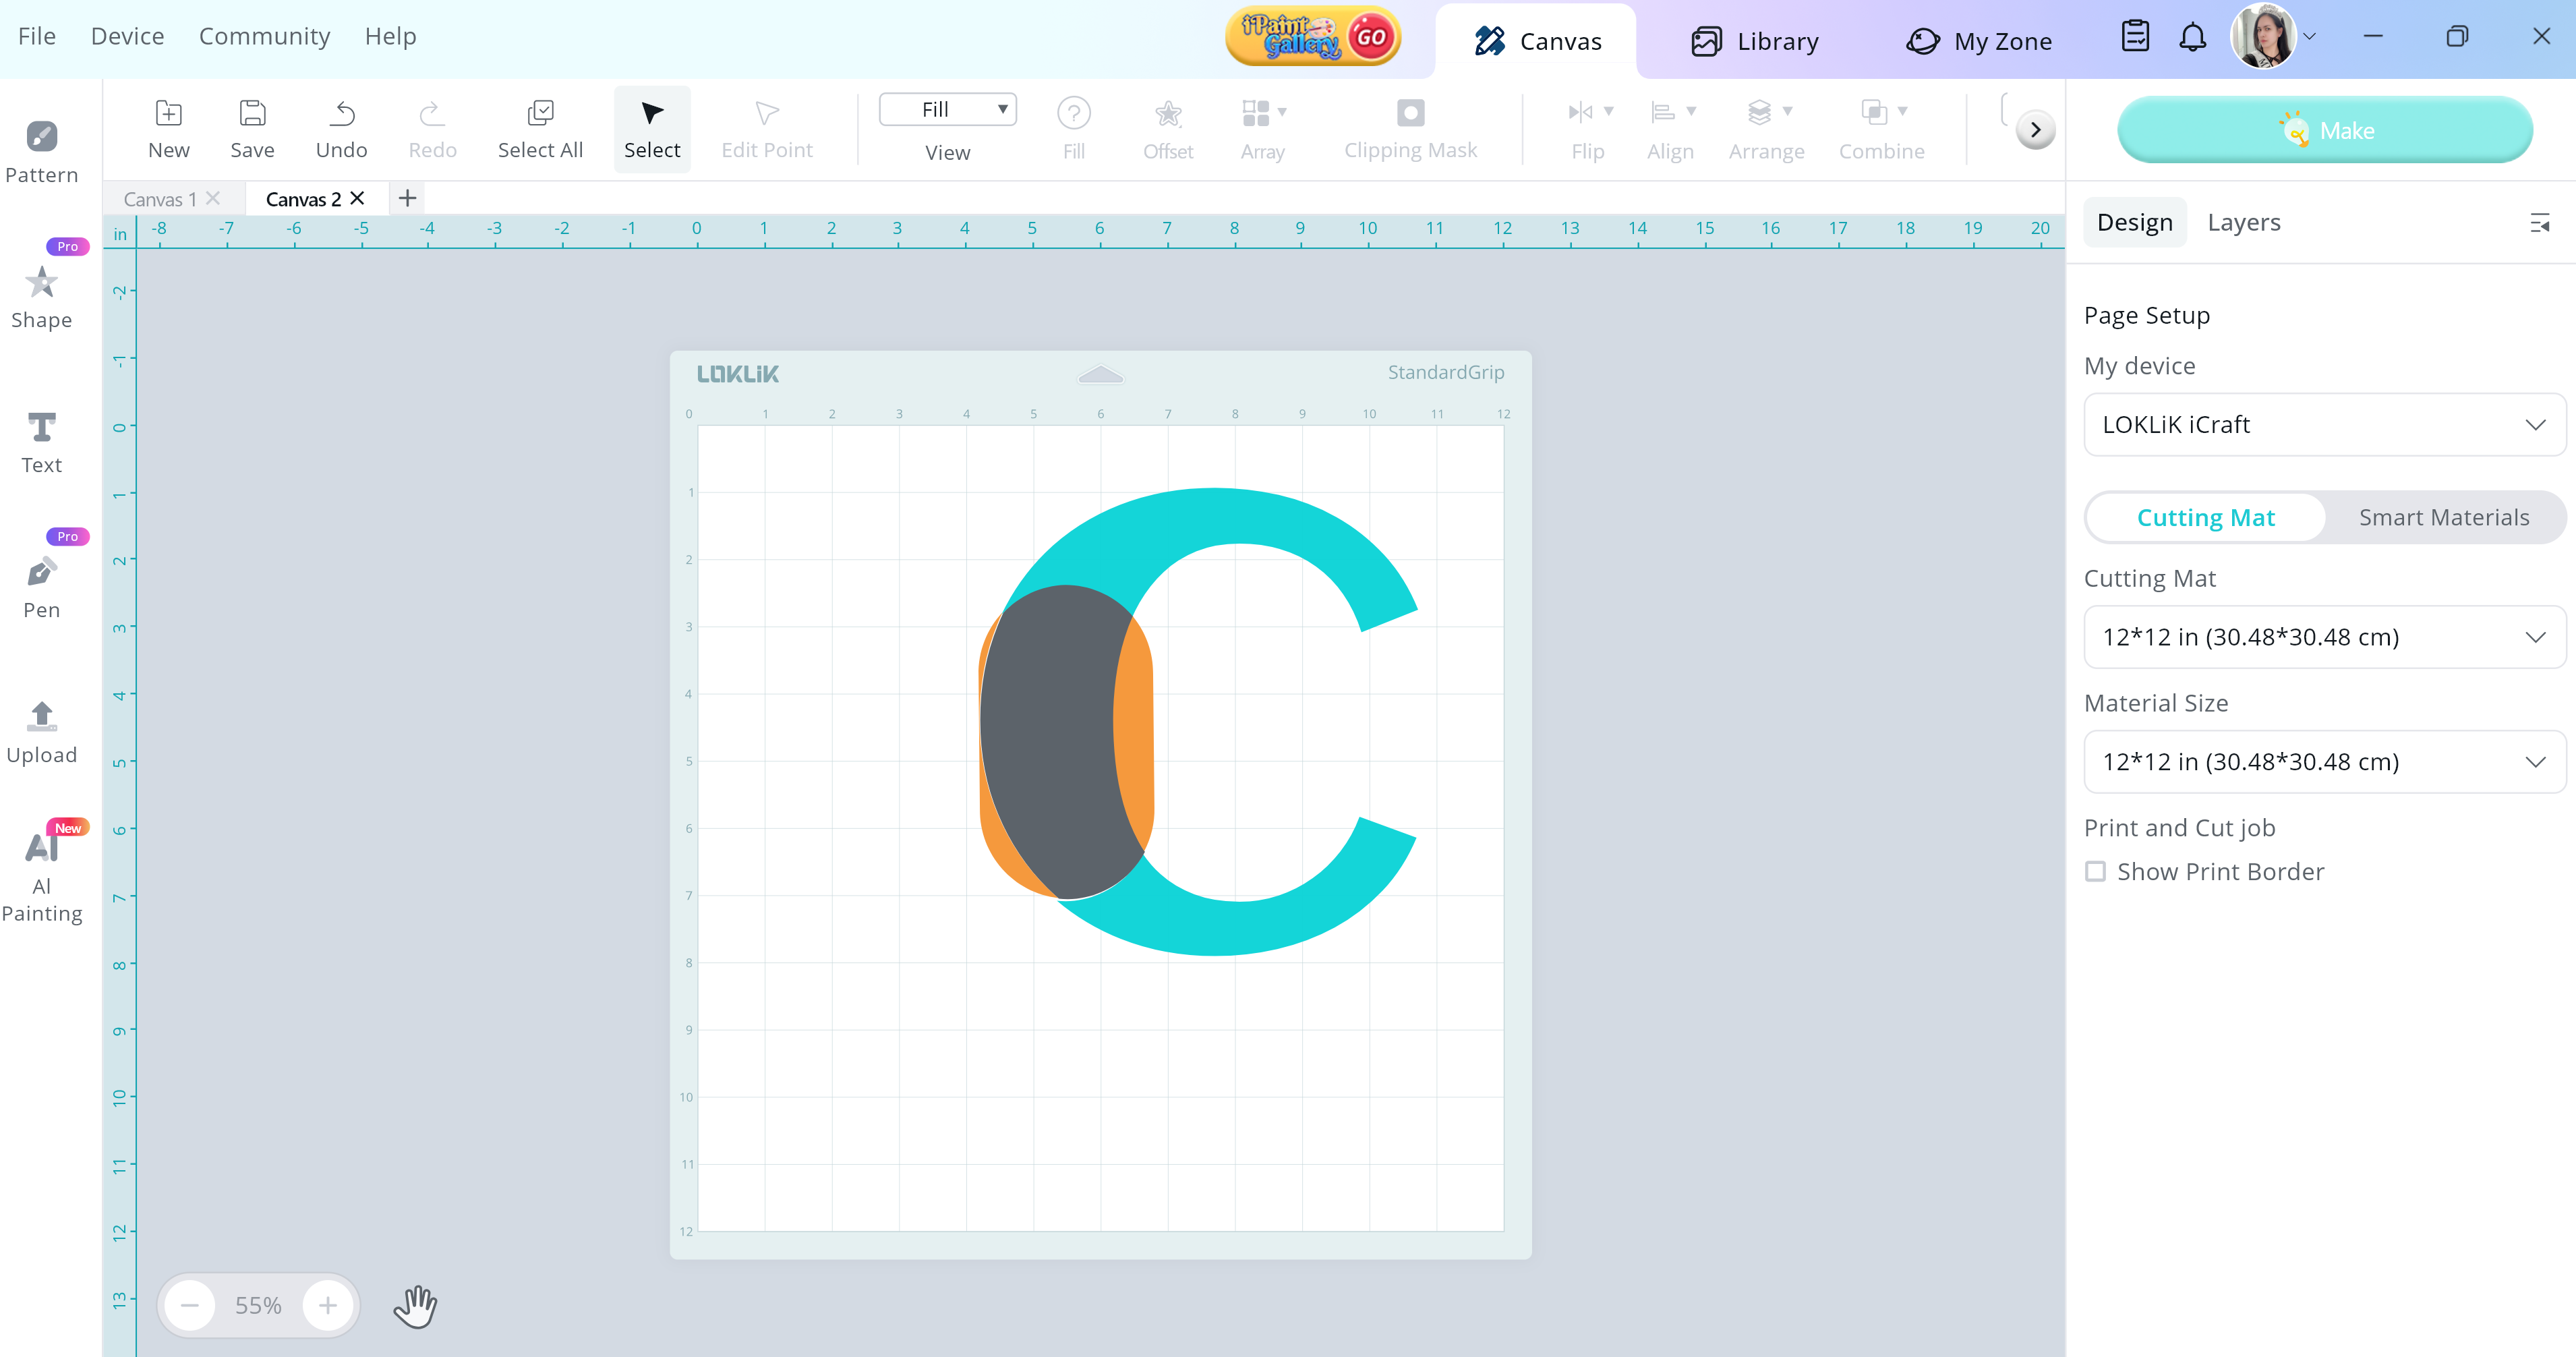Switch to Smart Materials option
2576x1357 pixels.
point(2443,517)
